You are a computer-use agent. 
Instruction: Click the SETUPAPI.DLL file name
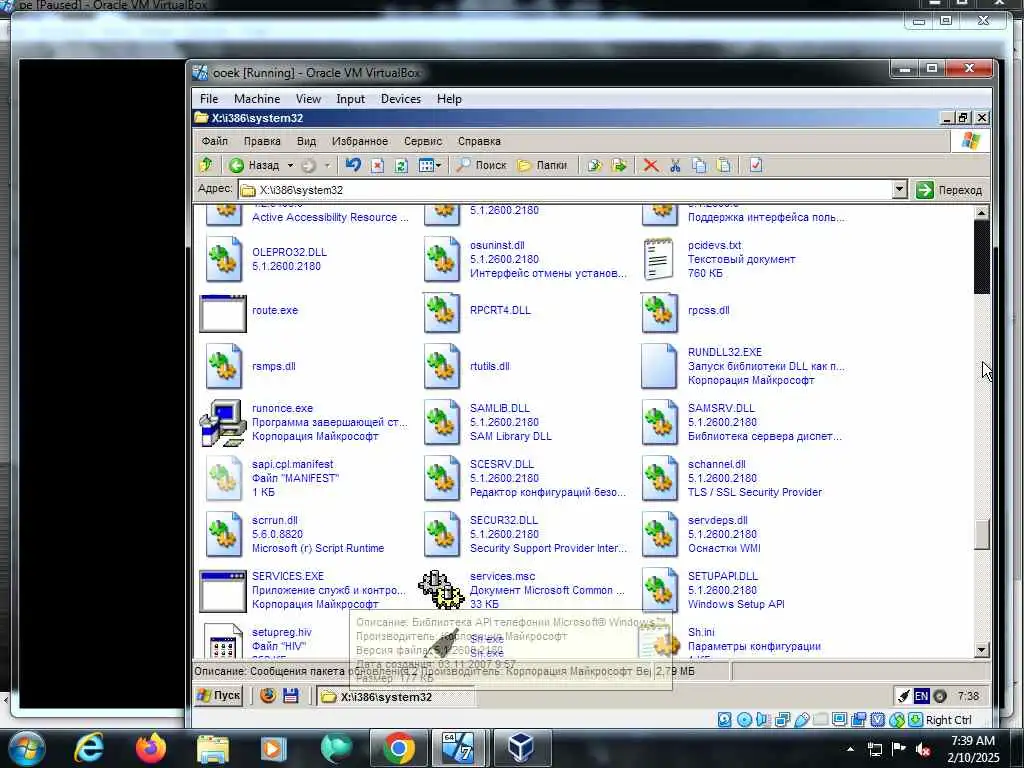(722, 577)
